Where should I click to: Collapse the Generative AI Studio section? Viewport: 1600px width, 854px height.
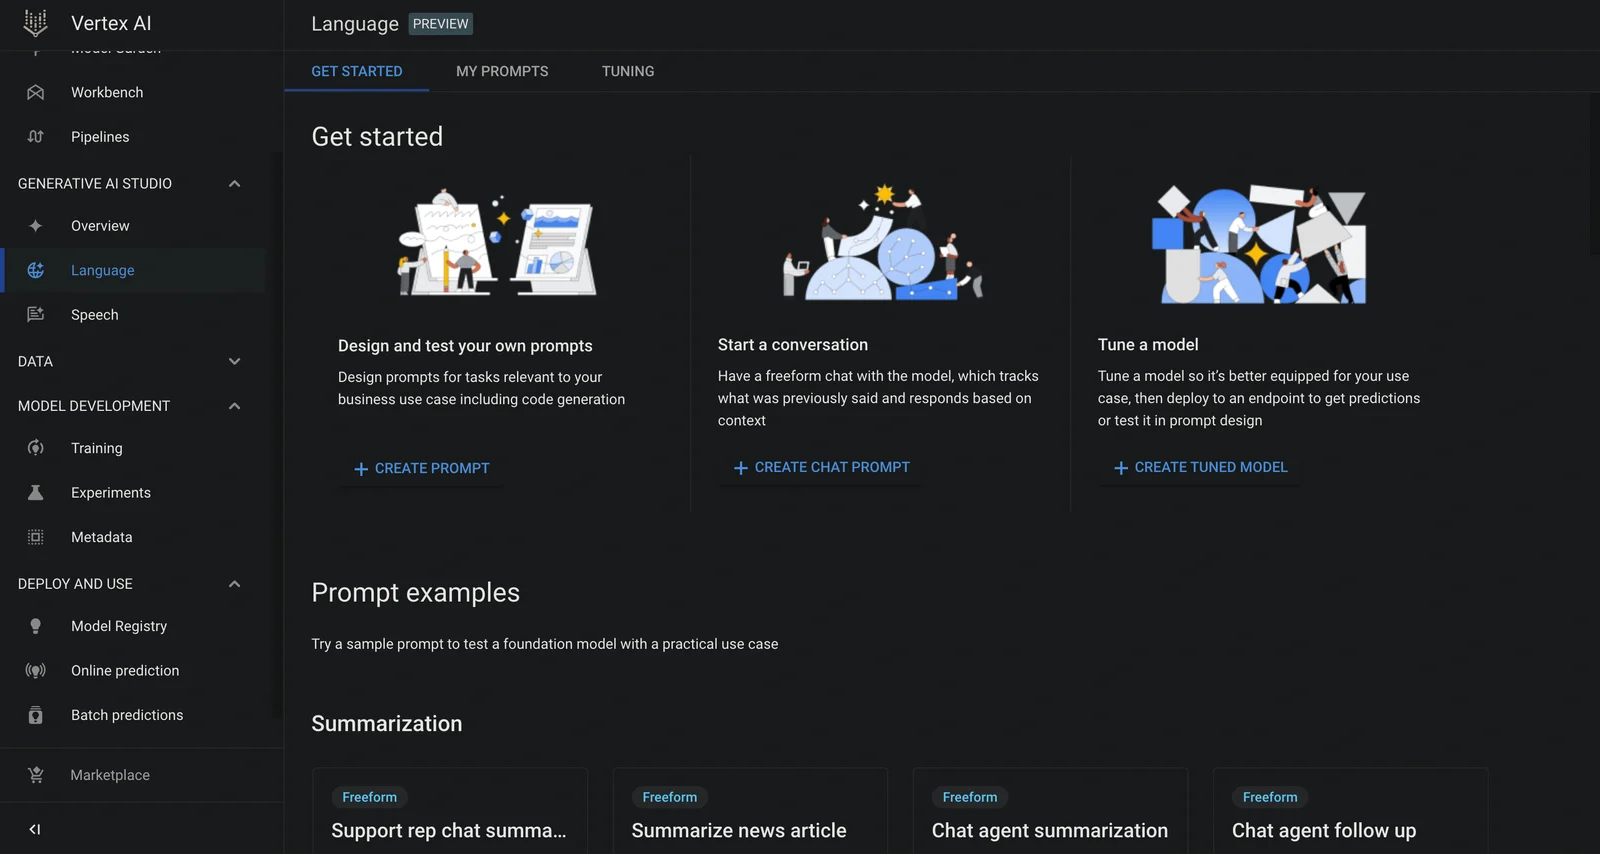[x=234, y=183]
